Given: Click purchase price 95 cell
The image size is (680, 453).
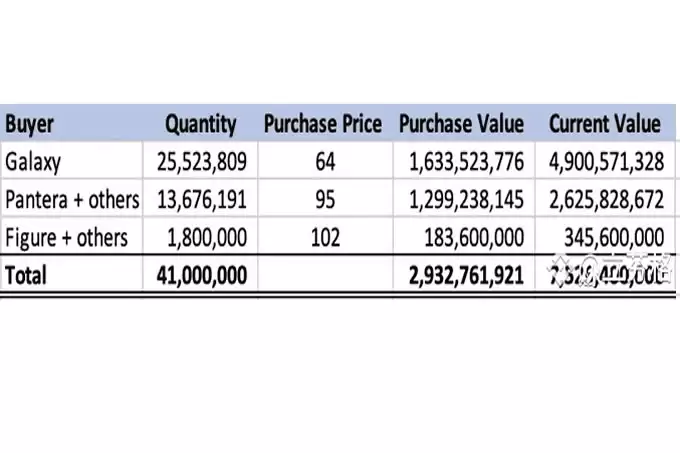Looking at the screenshot, I should (x=325, y=200).
